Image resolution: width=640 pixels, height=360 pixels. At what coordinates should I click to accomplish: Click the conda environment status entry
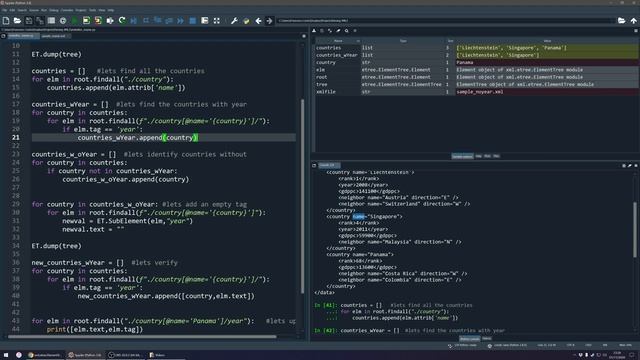(507, 345)
